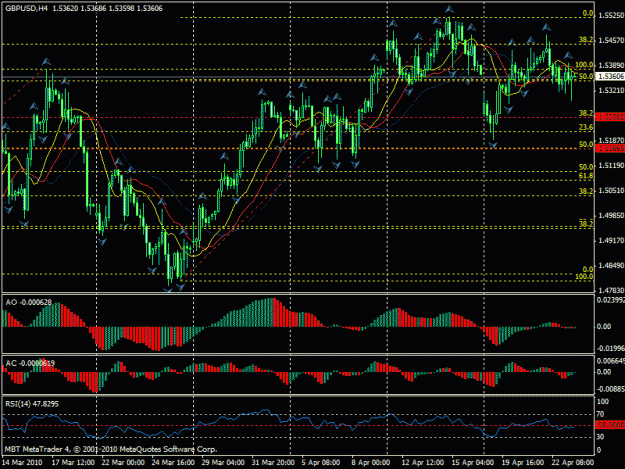Click the 22 Mar 00:00 time label
This screenshot has height=469, width=625.
click(x=123, y=463)
